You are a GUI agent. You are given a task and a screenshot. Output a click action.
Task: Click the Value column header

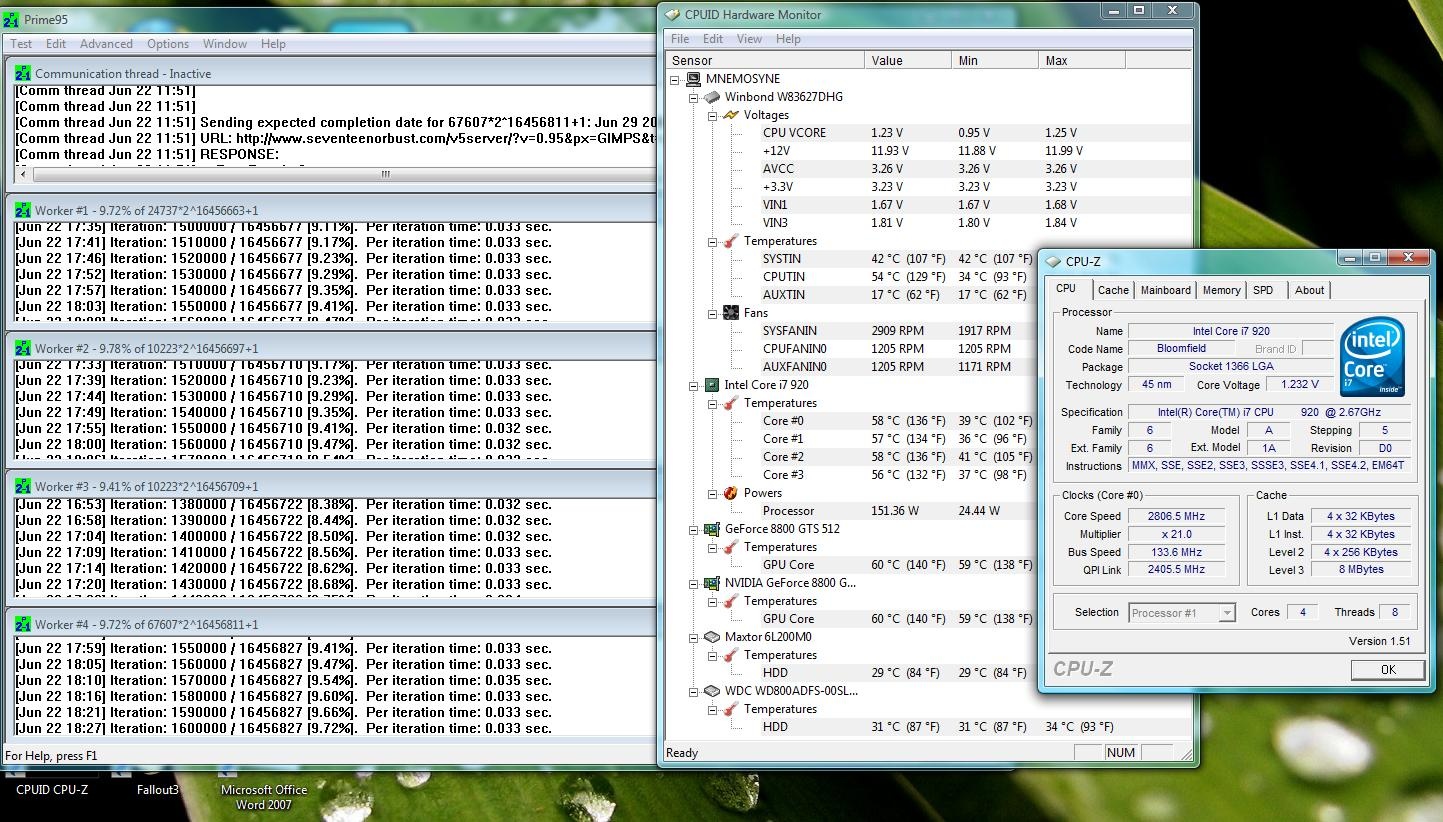coord(908,60)
